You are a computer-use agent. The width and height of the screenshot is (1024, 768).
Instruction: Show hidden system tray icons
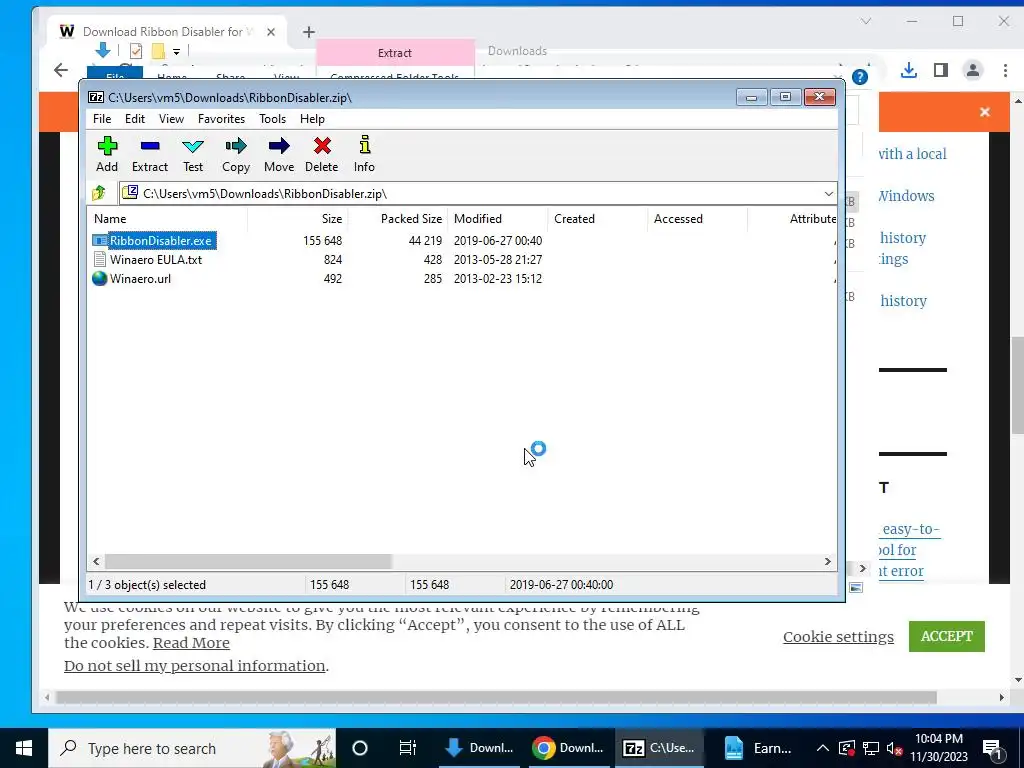coord(823,748)
